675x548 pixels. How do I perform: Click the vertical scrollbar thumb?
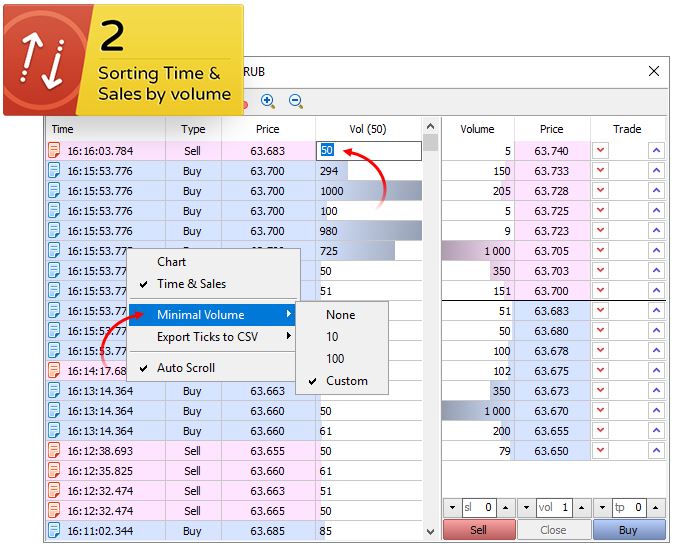click(430, 142)
